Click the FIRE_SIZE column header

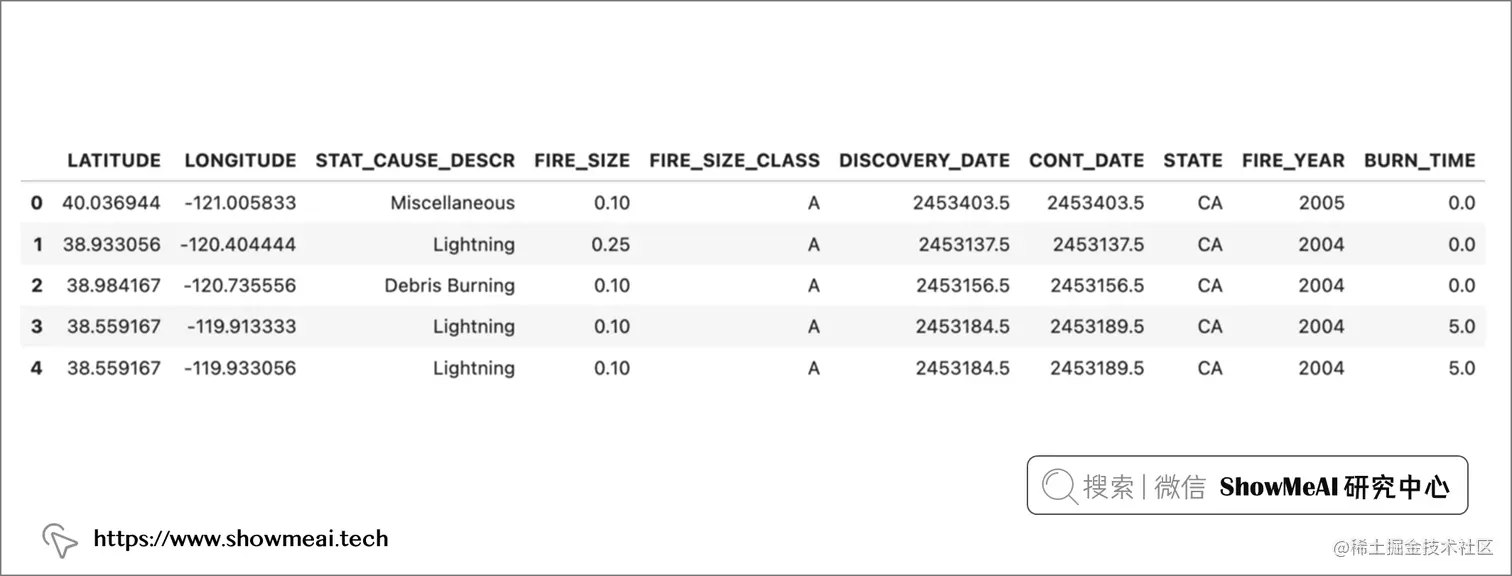(x=582, y=161)
